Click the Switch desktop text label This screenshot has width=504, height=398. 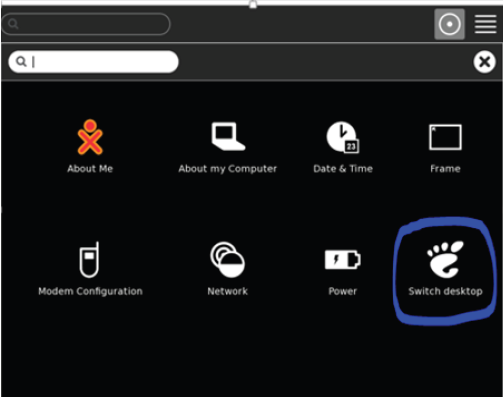click(446, 291)
